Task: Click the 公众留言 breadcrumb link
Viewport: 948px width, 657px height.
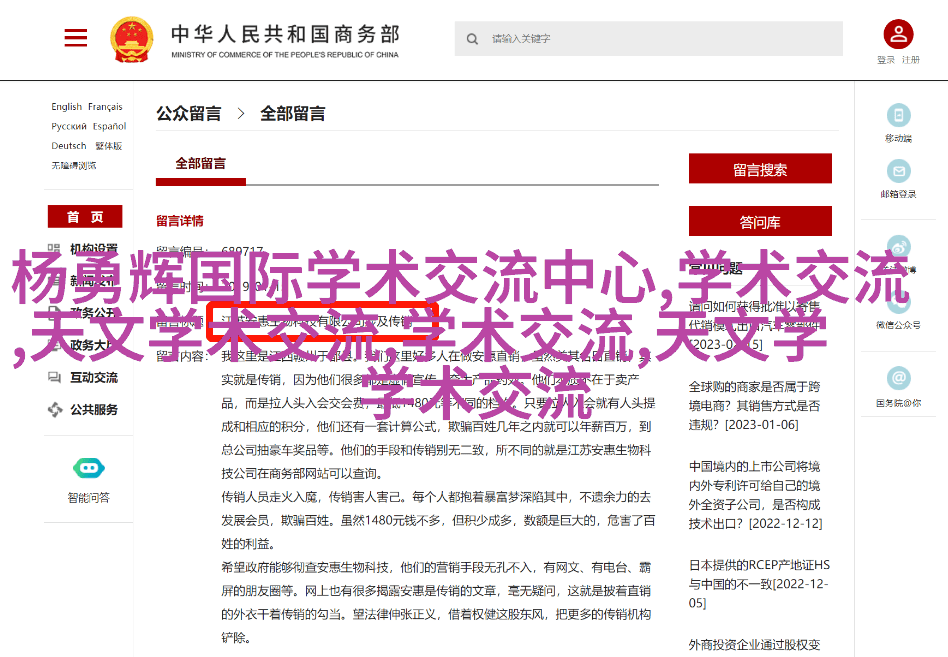Action: [189, 114]
